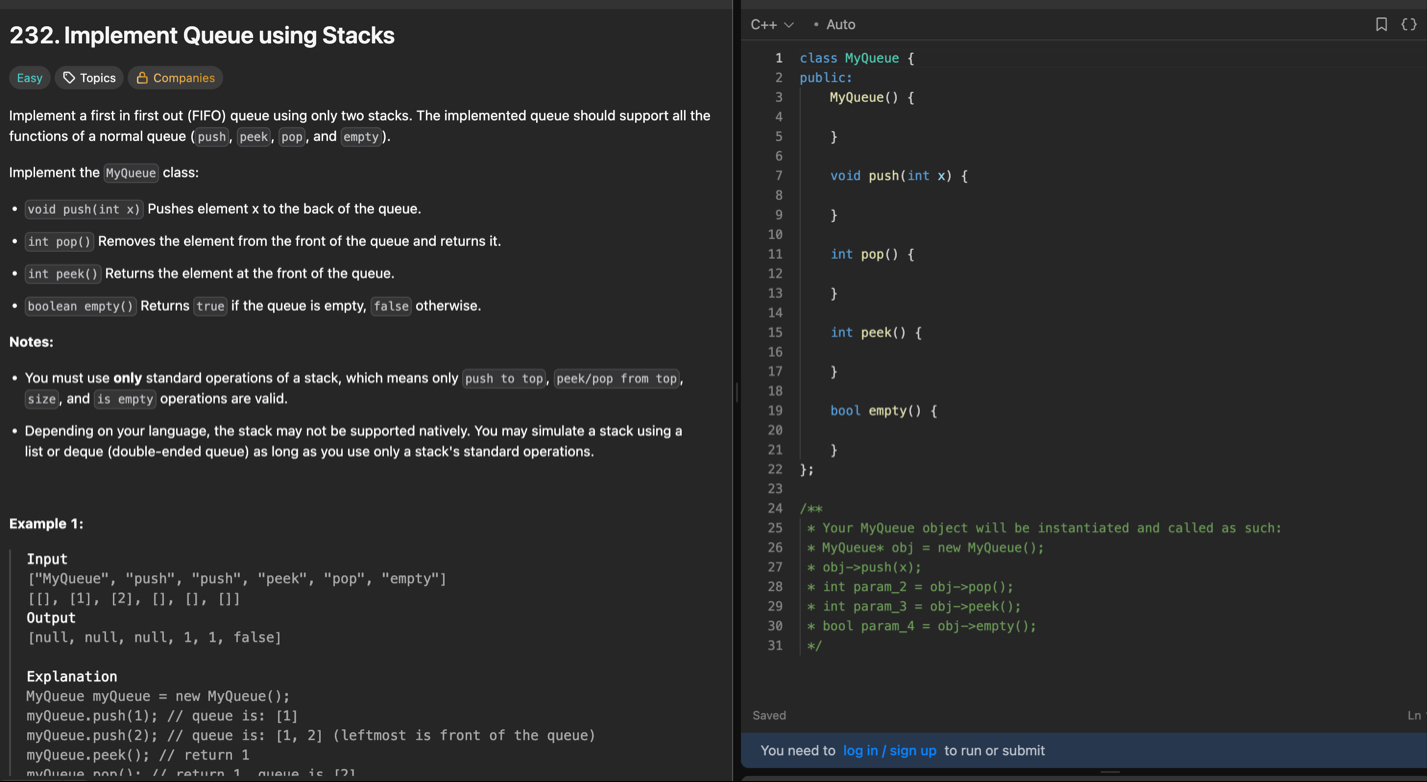Viewport: 1427px width, 782px height.
Task: Click the "int peek()" code chip in the description
Action: click(x=63, y=273)
